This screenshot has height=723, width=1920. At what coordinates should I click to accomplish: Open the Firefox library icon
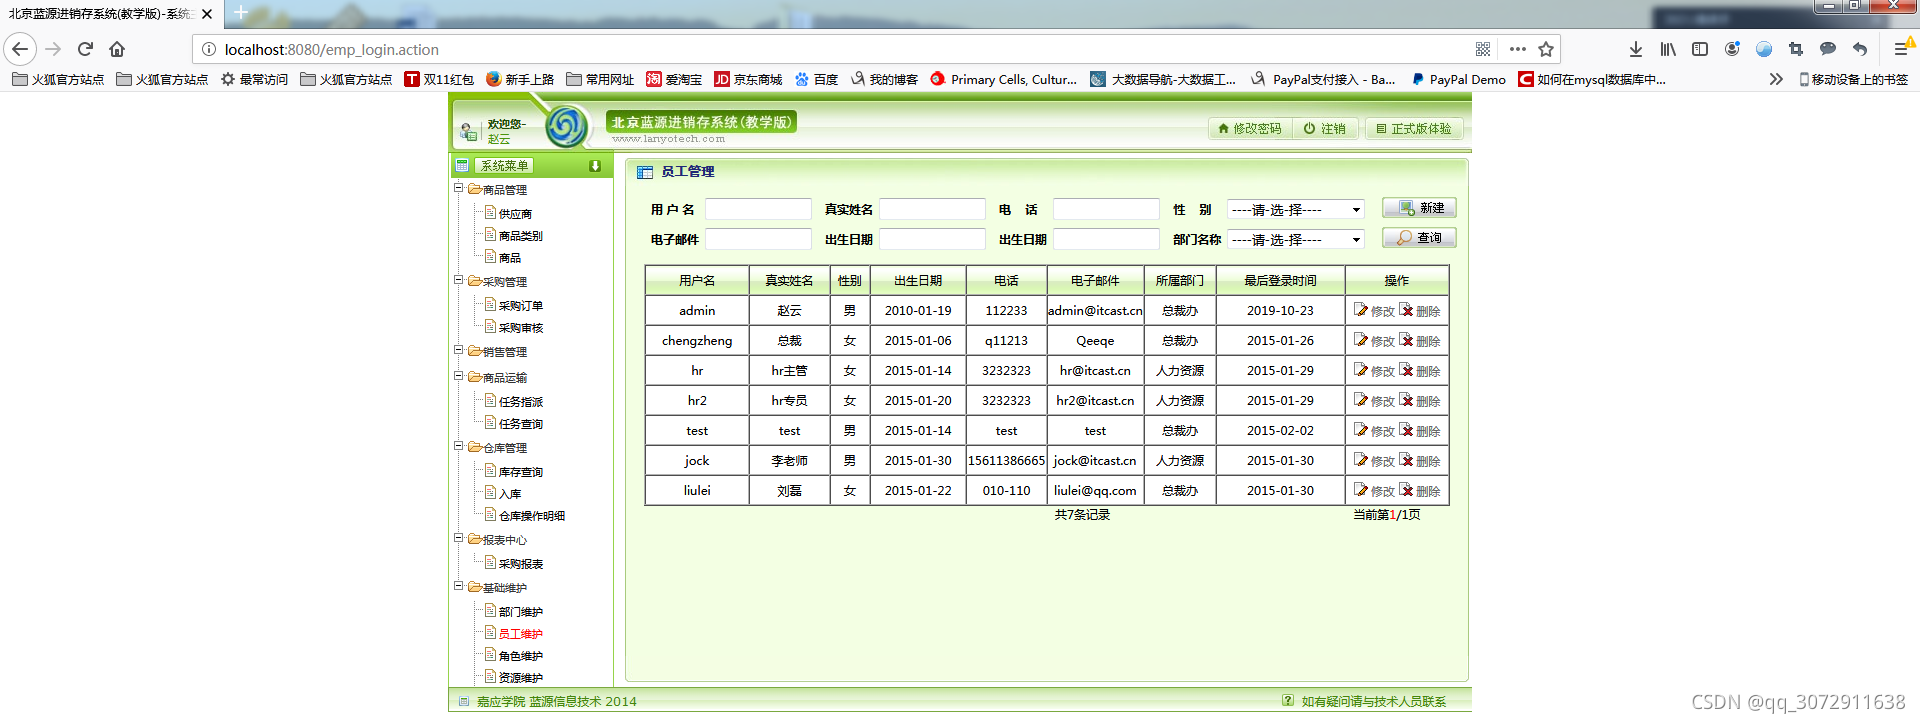[x=1668, y=49]
